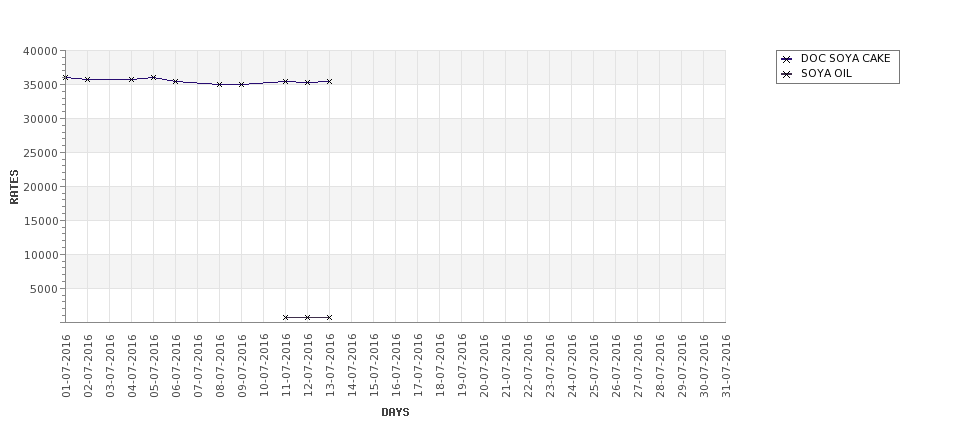Click the 19-07-2016 date label
Viewport: 975px width, 429px height.
coord(461,366)
